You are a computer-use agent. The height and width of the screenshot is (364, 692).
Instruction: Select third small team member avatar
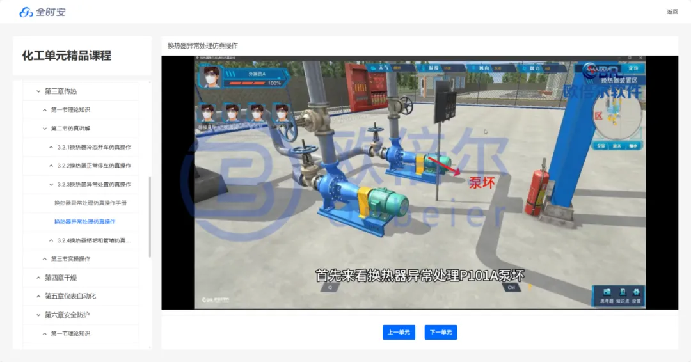click(x=257, y=113)
